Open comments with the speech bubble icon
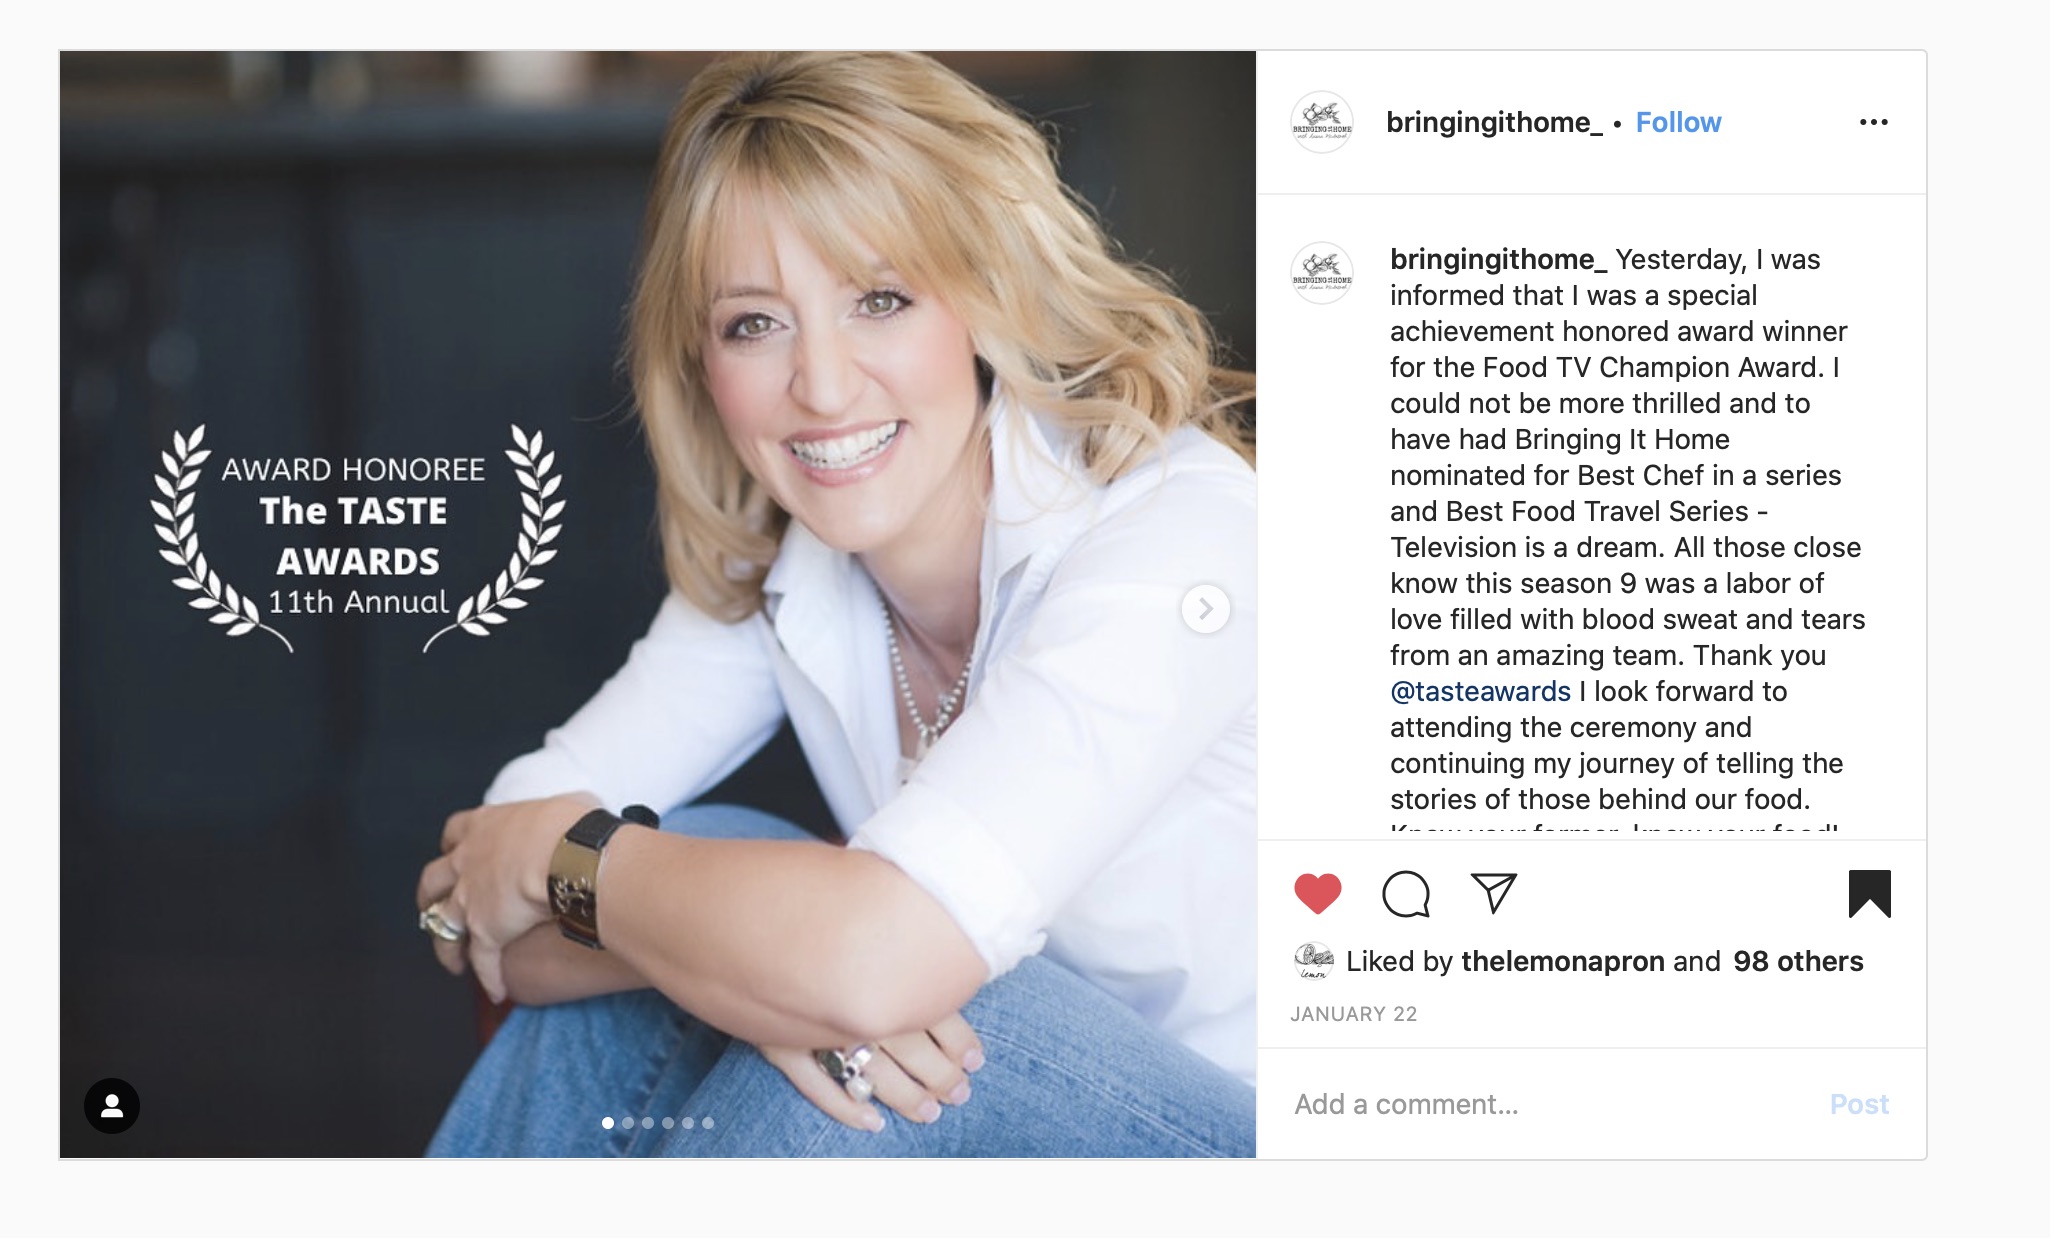 point(1406,893)
